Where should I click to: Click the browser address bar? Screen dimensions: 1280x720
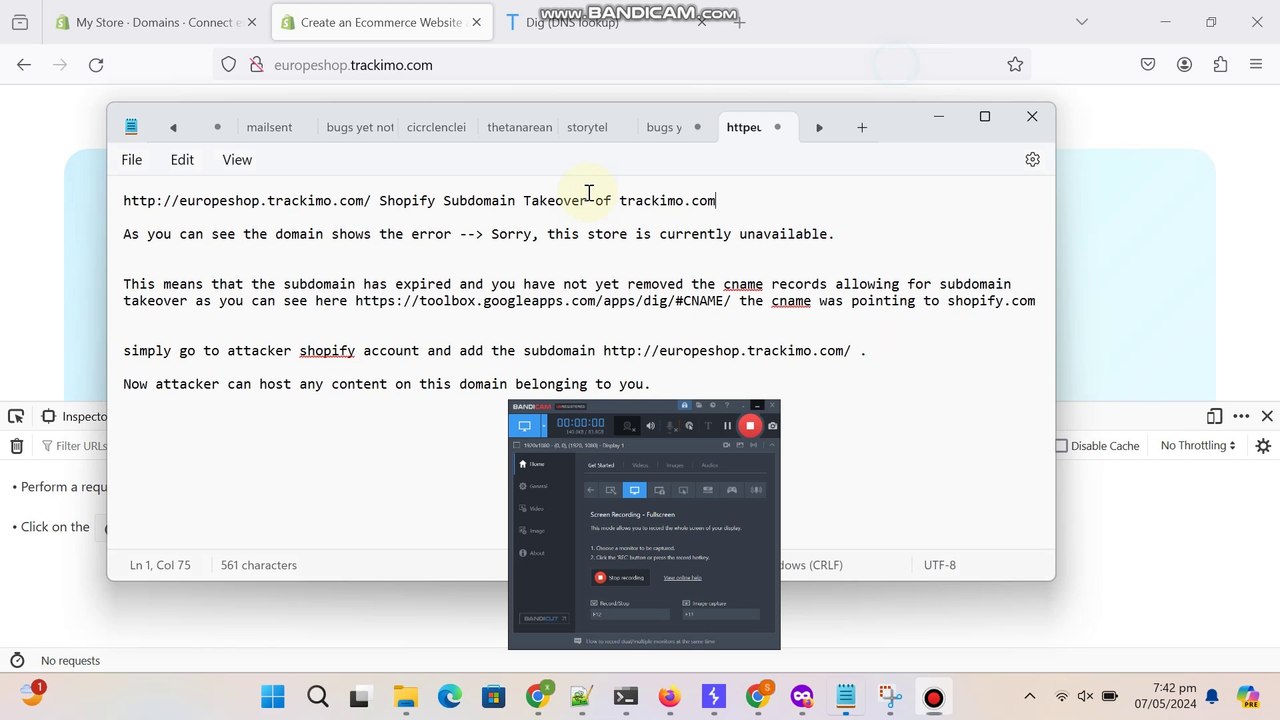620,65
